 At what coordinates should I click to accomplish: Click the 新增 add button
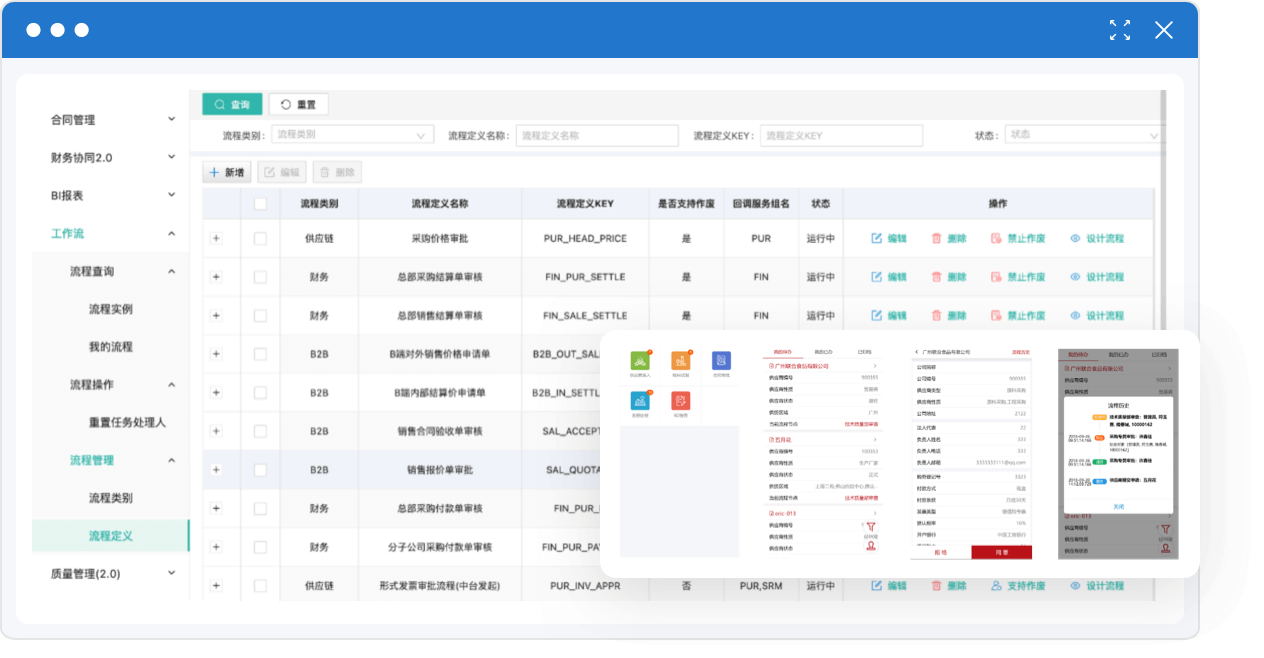point(227,172)
